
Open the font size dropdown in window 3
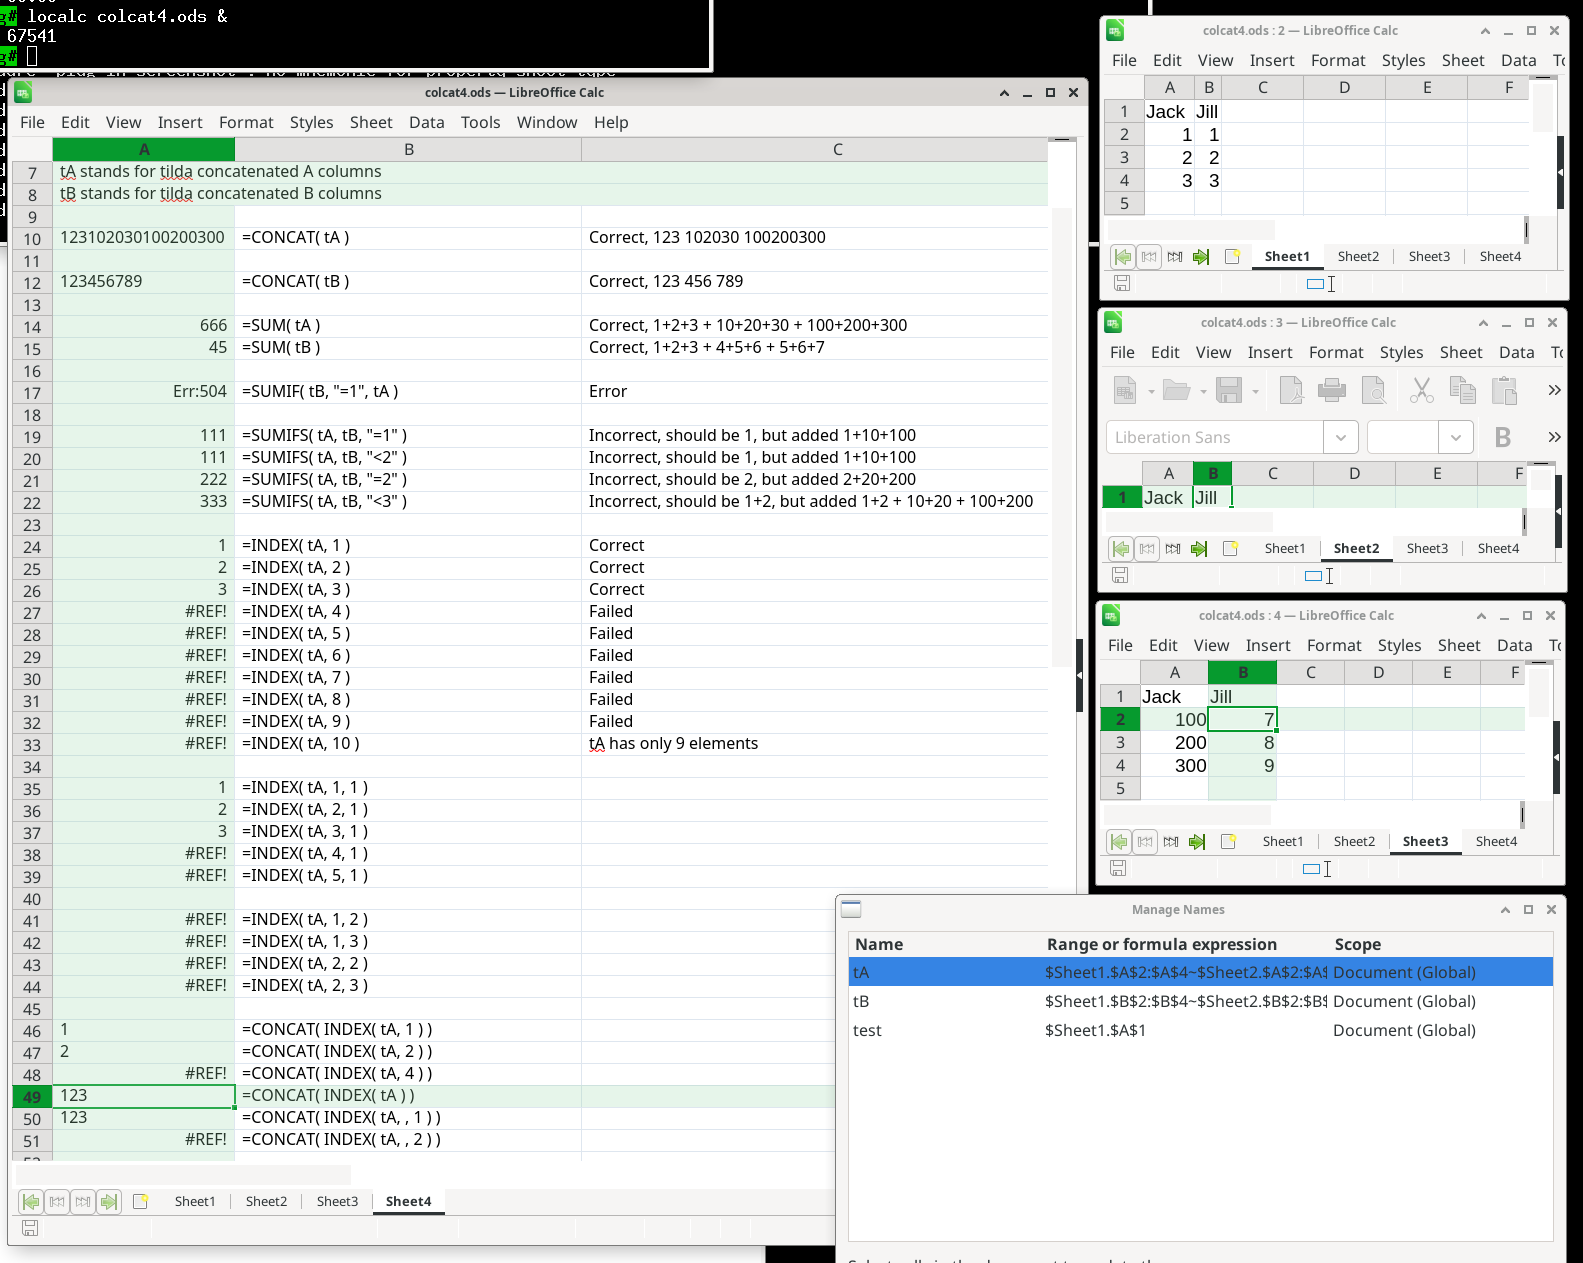tap(1456, 437)
